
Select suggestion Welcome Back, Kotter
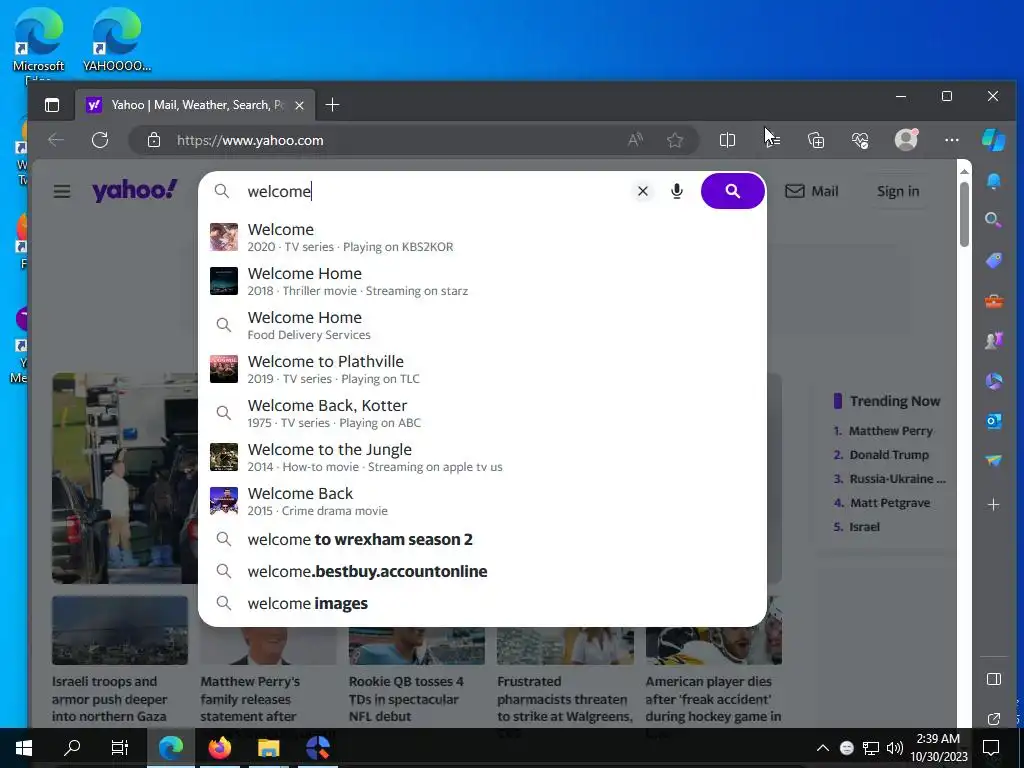(482, 413)
